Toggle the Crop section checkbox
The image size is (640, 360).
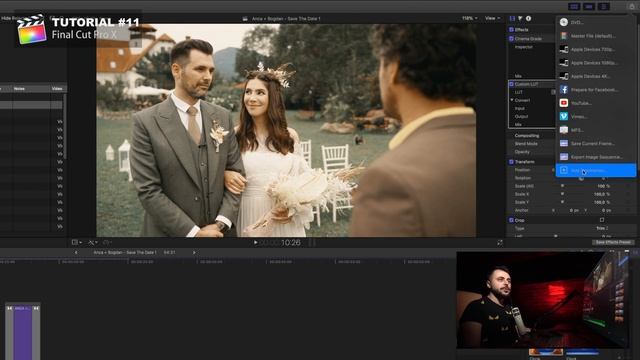click(511, 220)
